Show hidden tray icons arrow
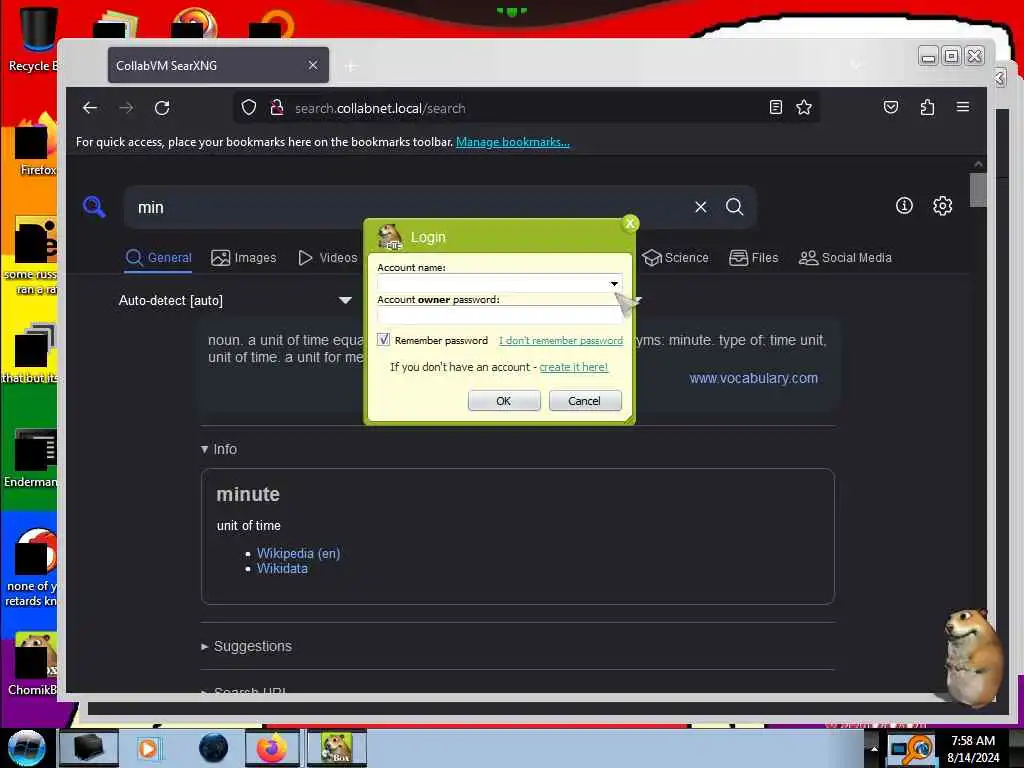 pos(874,748)
